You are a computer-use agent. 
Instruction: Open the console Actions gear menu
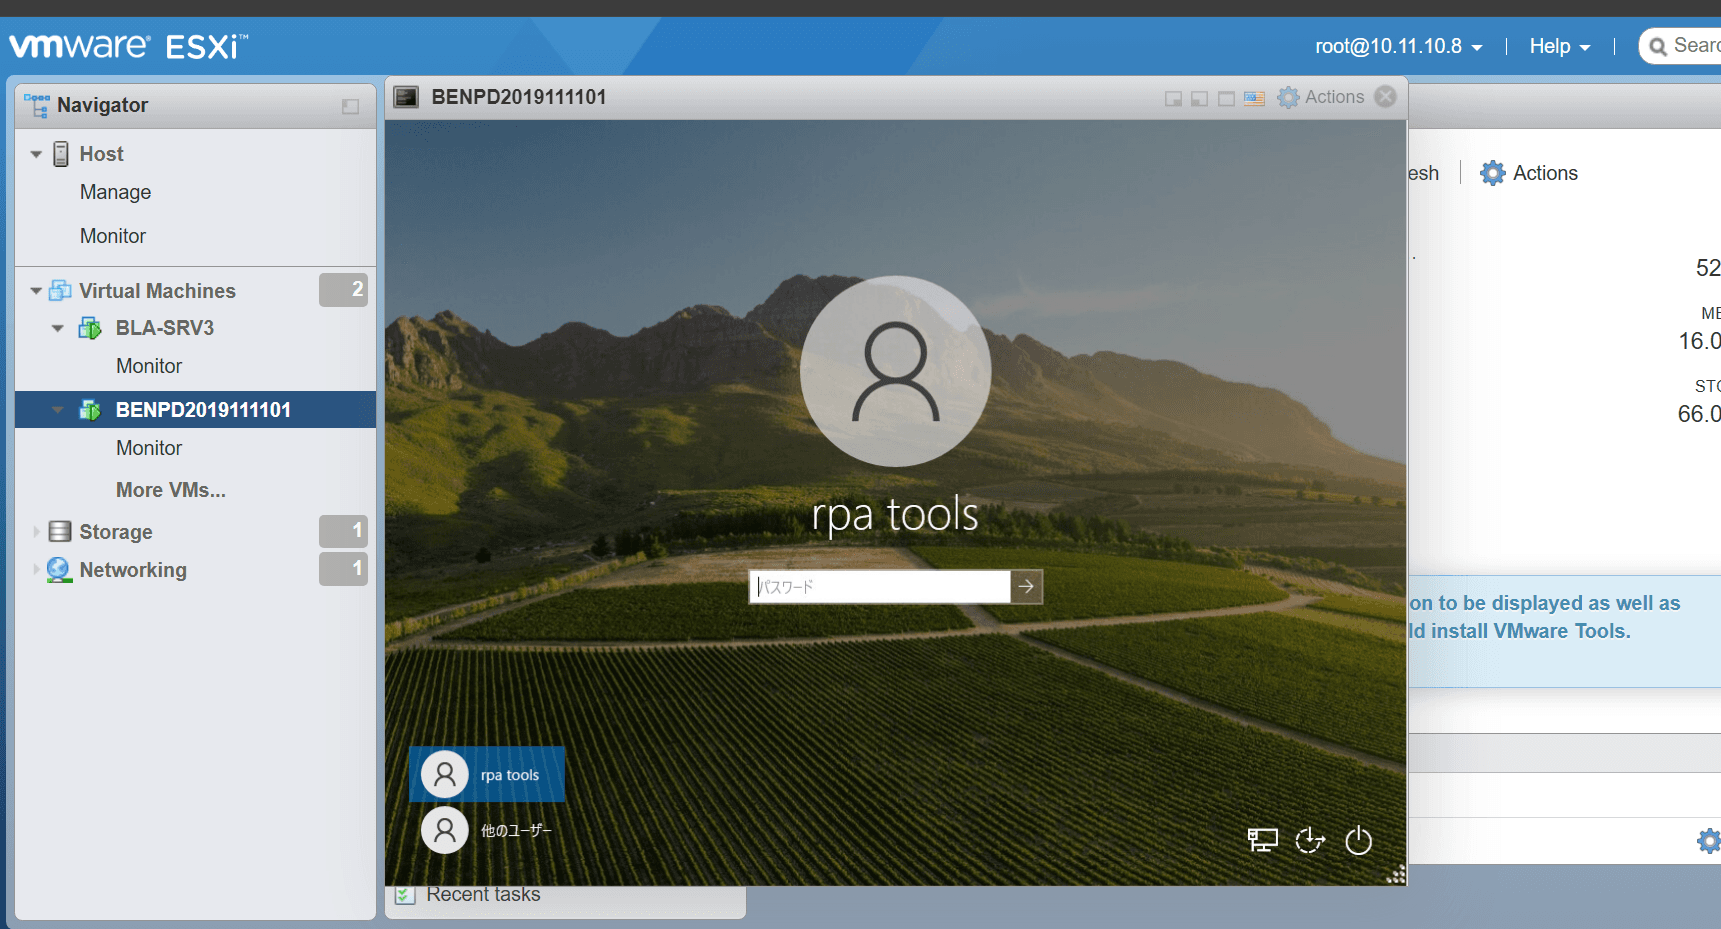tap(1321, 97)
